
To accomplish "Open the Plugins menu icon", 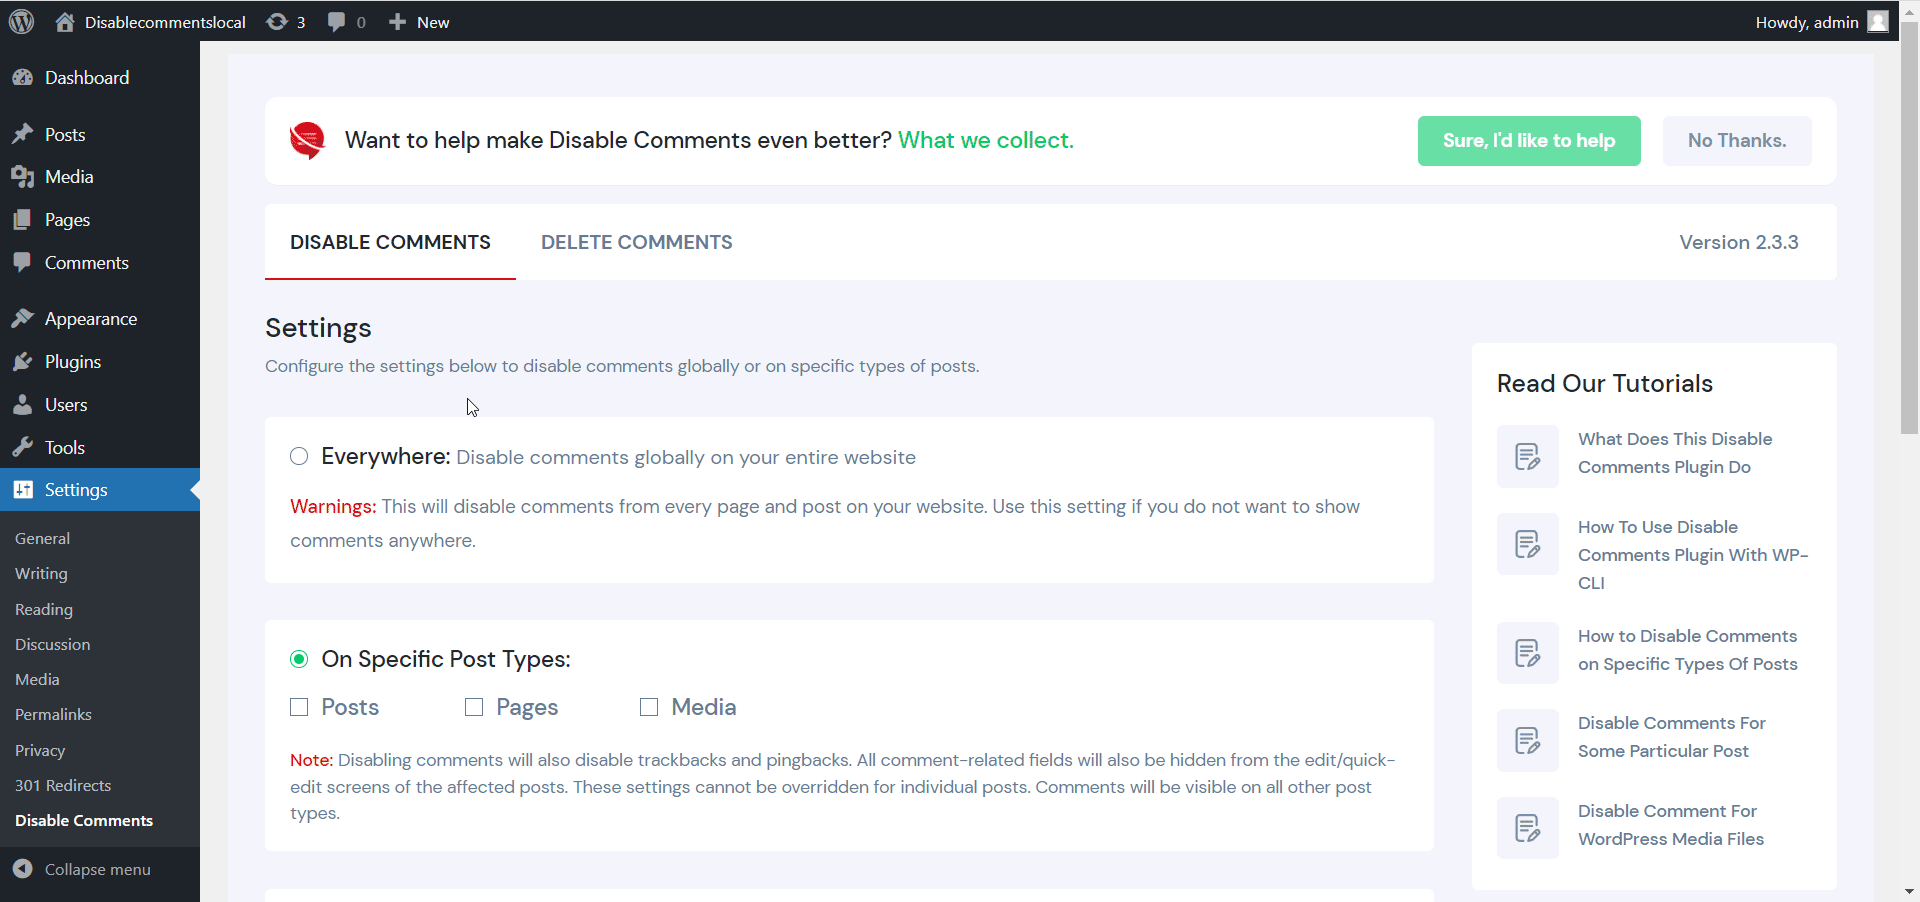I will (23, 362).
